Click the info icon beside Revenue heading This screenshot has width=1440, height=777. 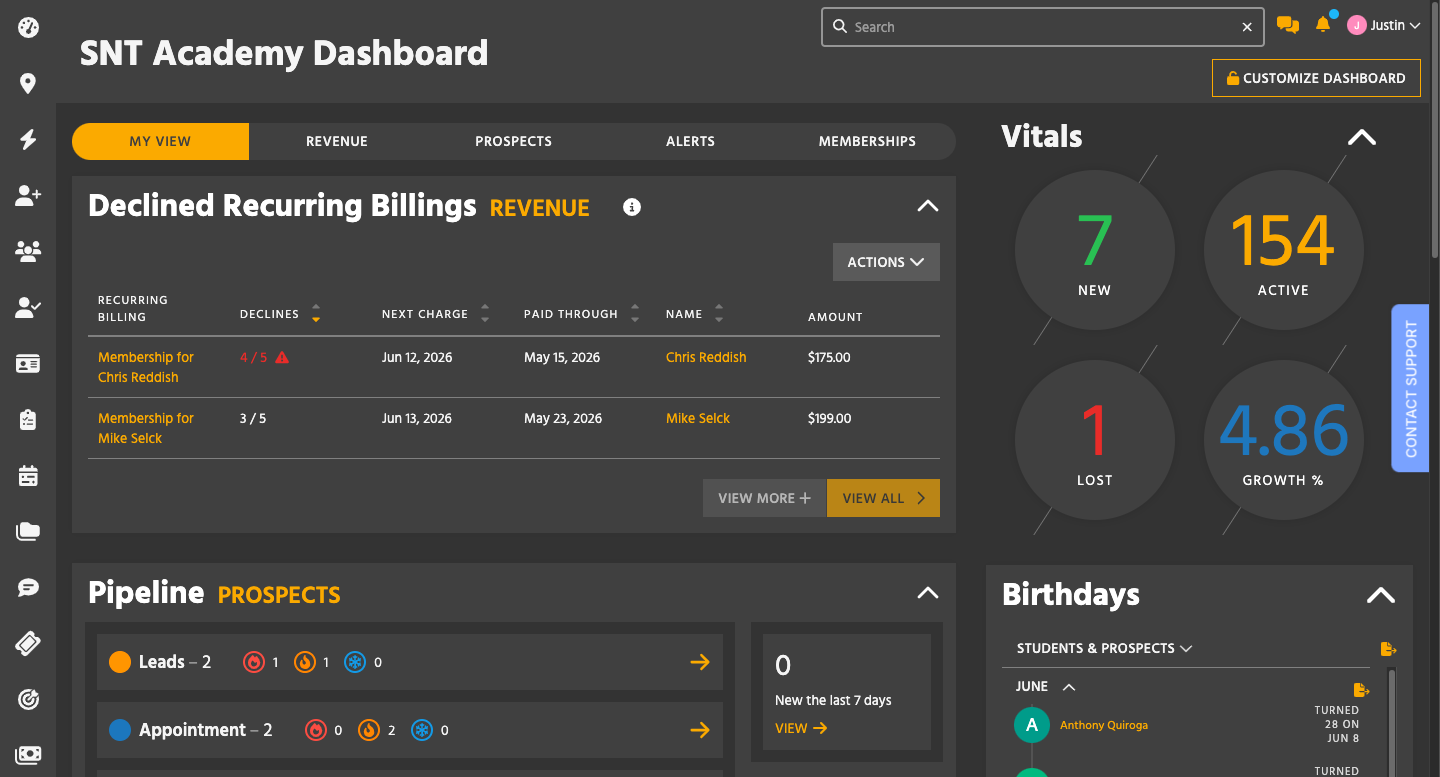pos(632,207)
